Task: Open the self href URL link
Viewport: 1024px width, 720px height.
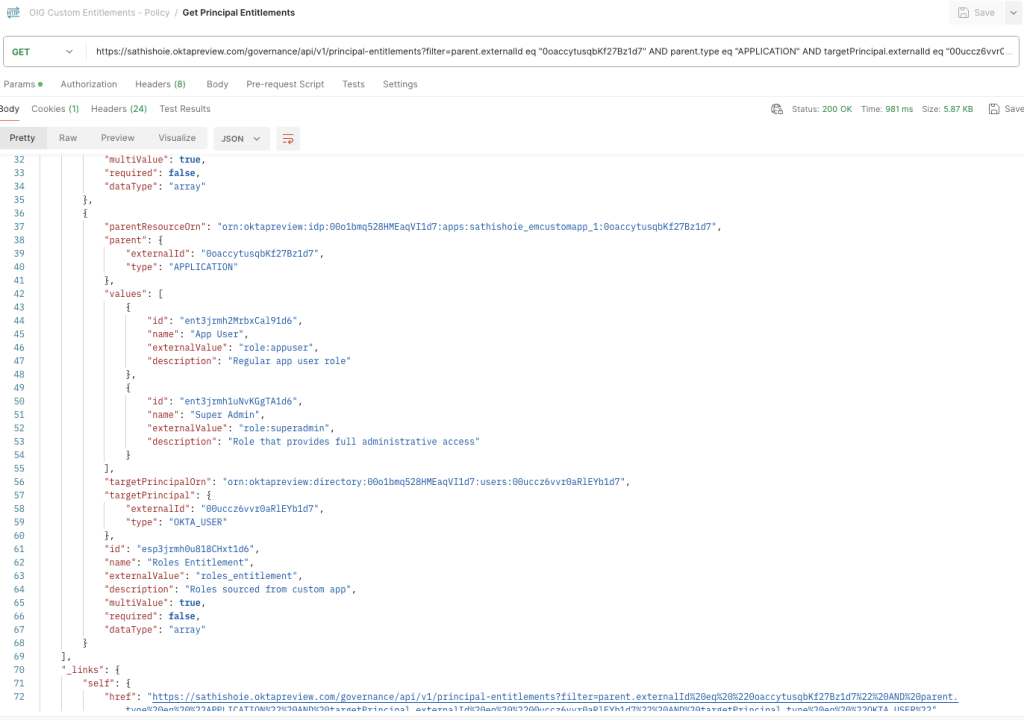Action: tap(554, 697)
